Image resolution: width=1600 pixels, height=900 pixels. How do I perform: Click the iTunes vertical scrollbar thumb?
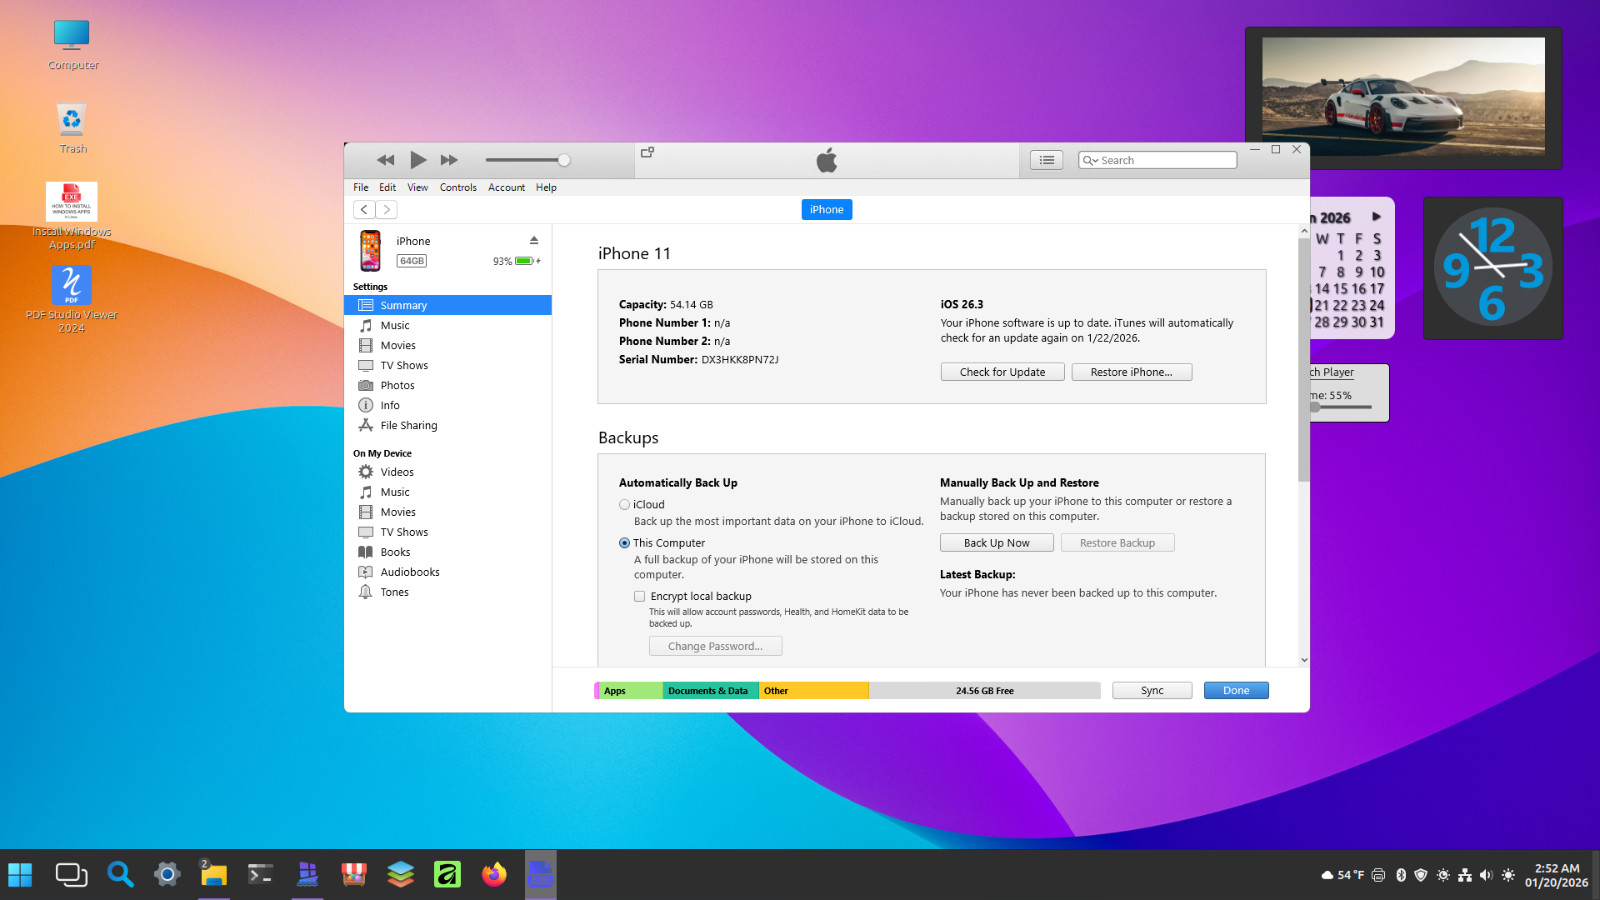[x=1304, y=360]
